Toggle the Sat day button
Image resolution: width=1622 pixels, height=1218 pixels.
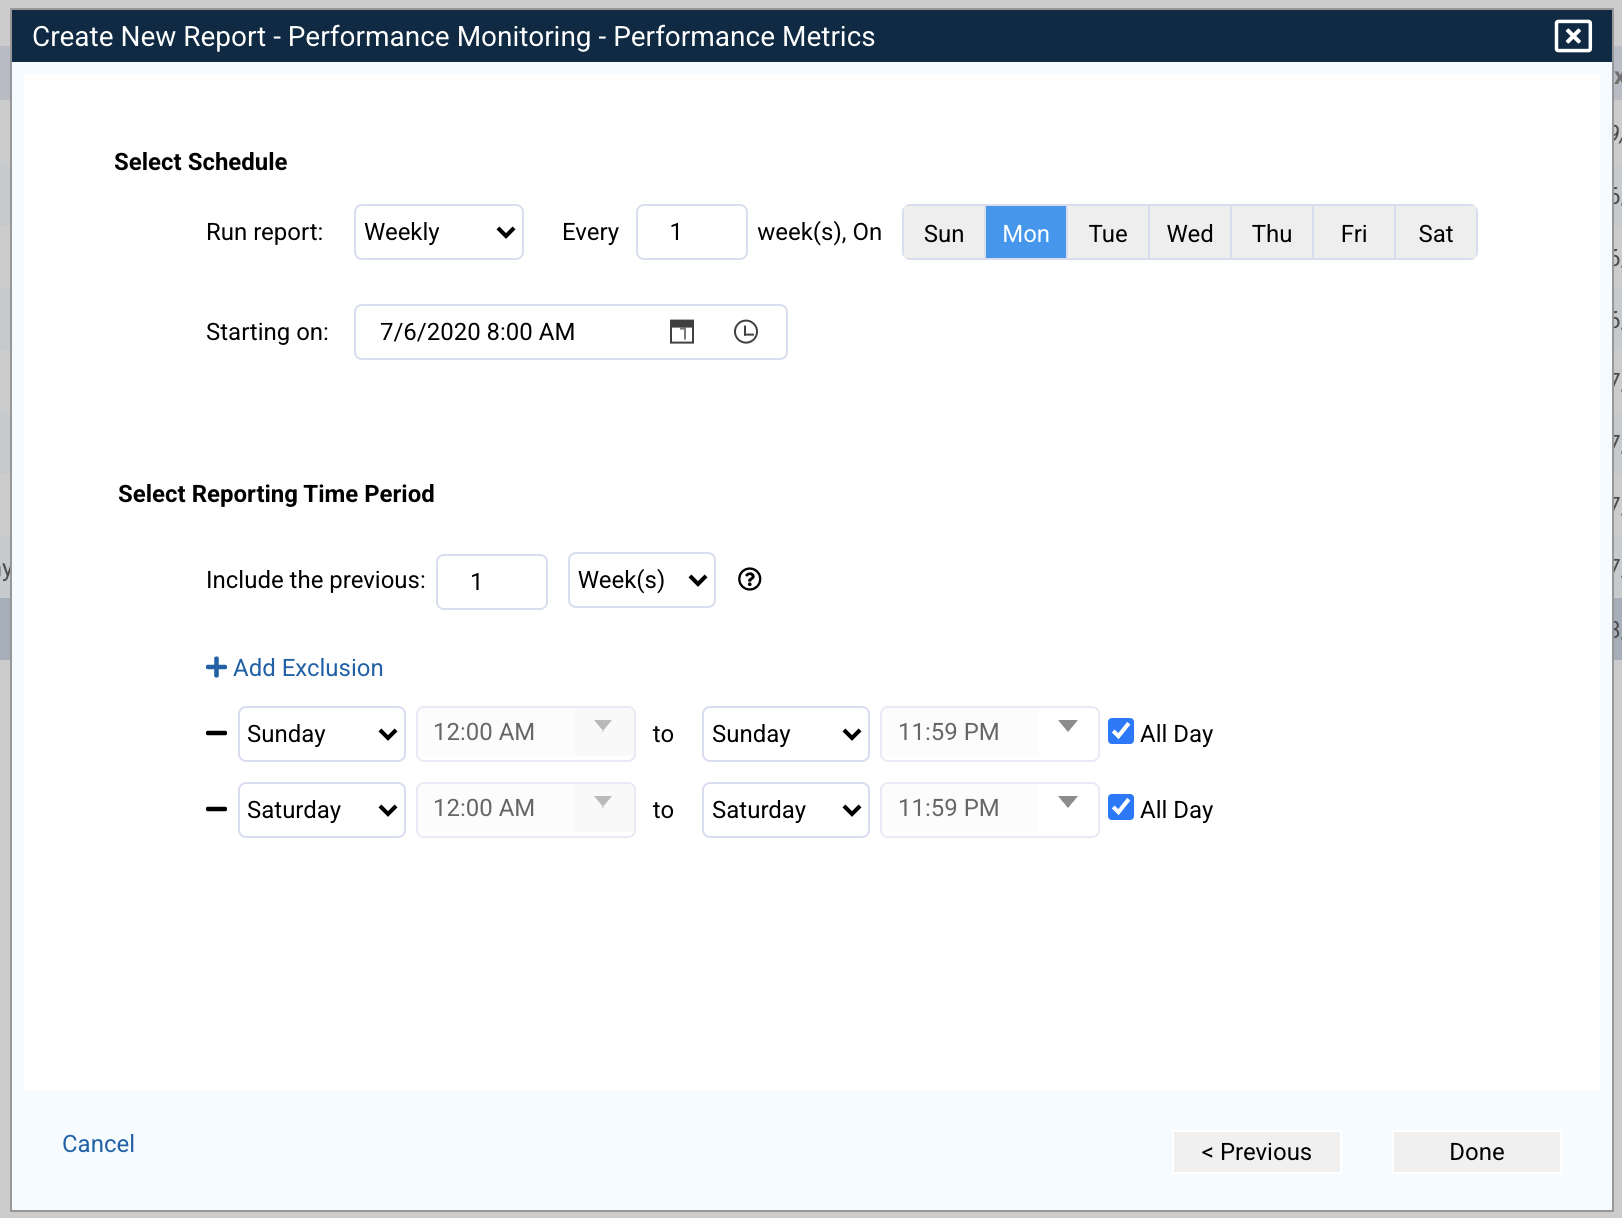pos(1436,233)
